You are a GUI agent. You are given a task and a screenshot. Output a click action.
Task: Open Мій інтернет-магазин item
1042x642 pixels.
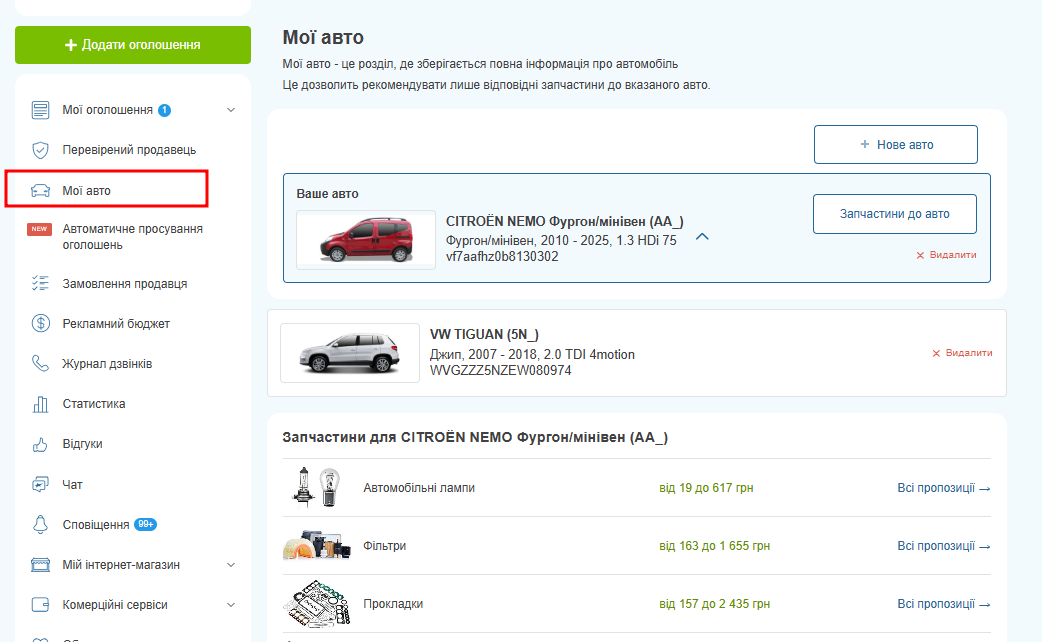click(121, 565)
